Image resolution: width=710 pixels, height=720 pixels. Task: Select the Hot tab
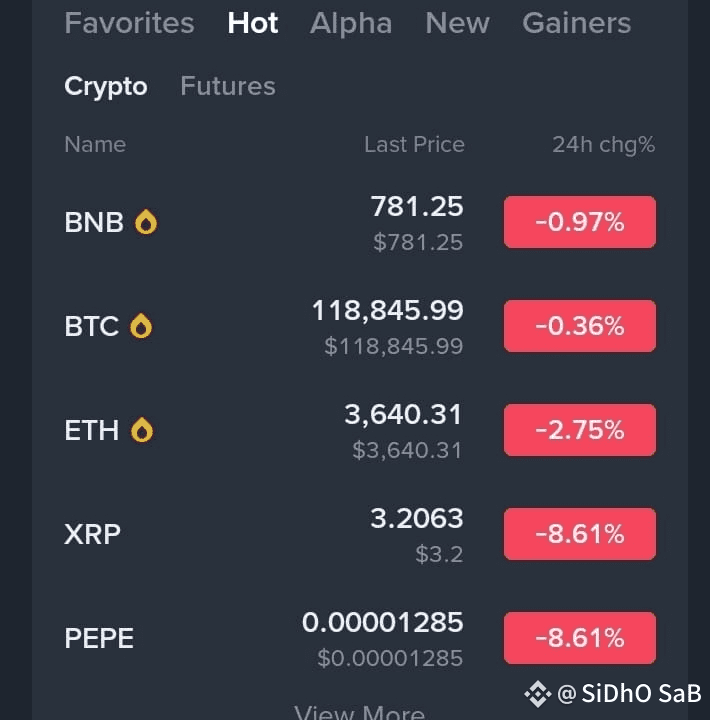click(253, 23)
